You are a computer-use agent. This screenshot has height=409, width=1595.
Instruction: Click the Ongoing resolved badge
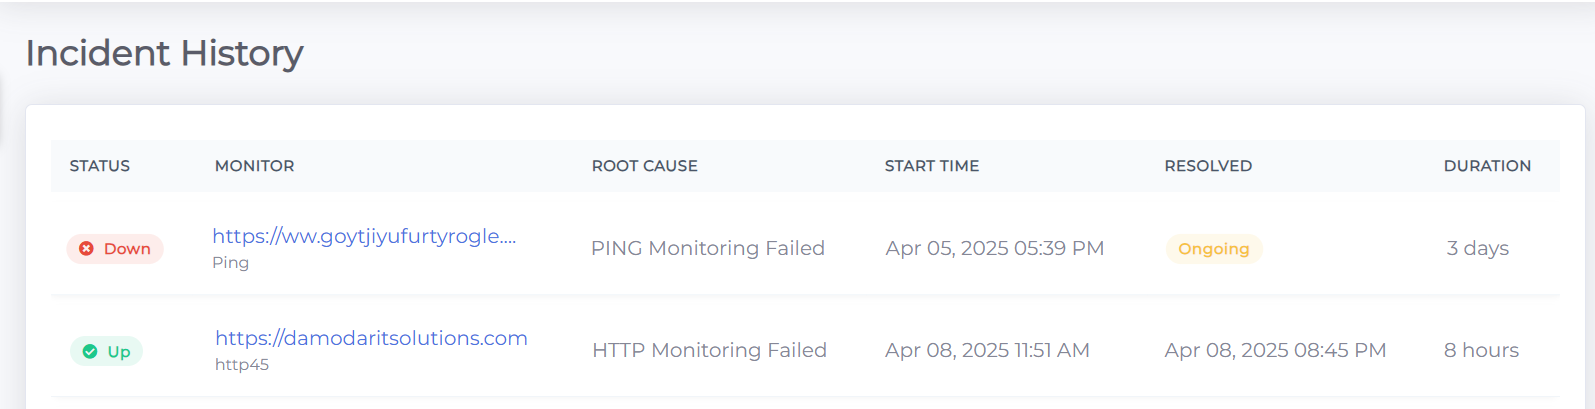tap(1213, 249)
